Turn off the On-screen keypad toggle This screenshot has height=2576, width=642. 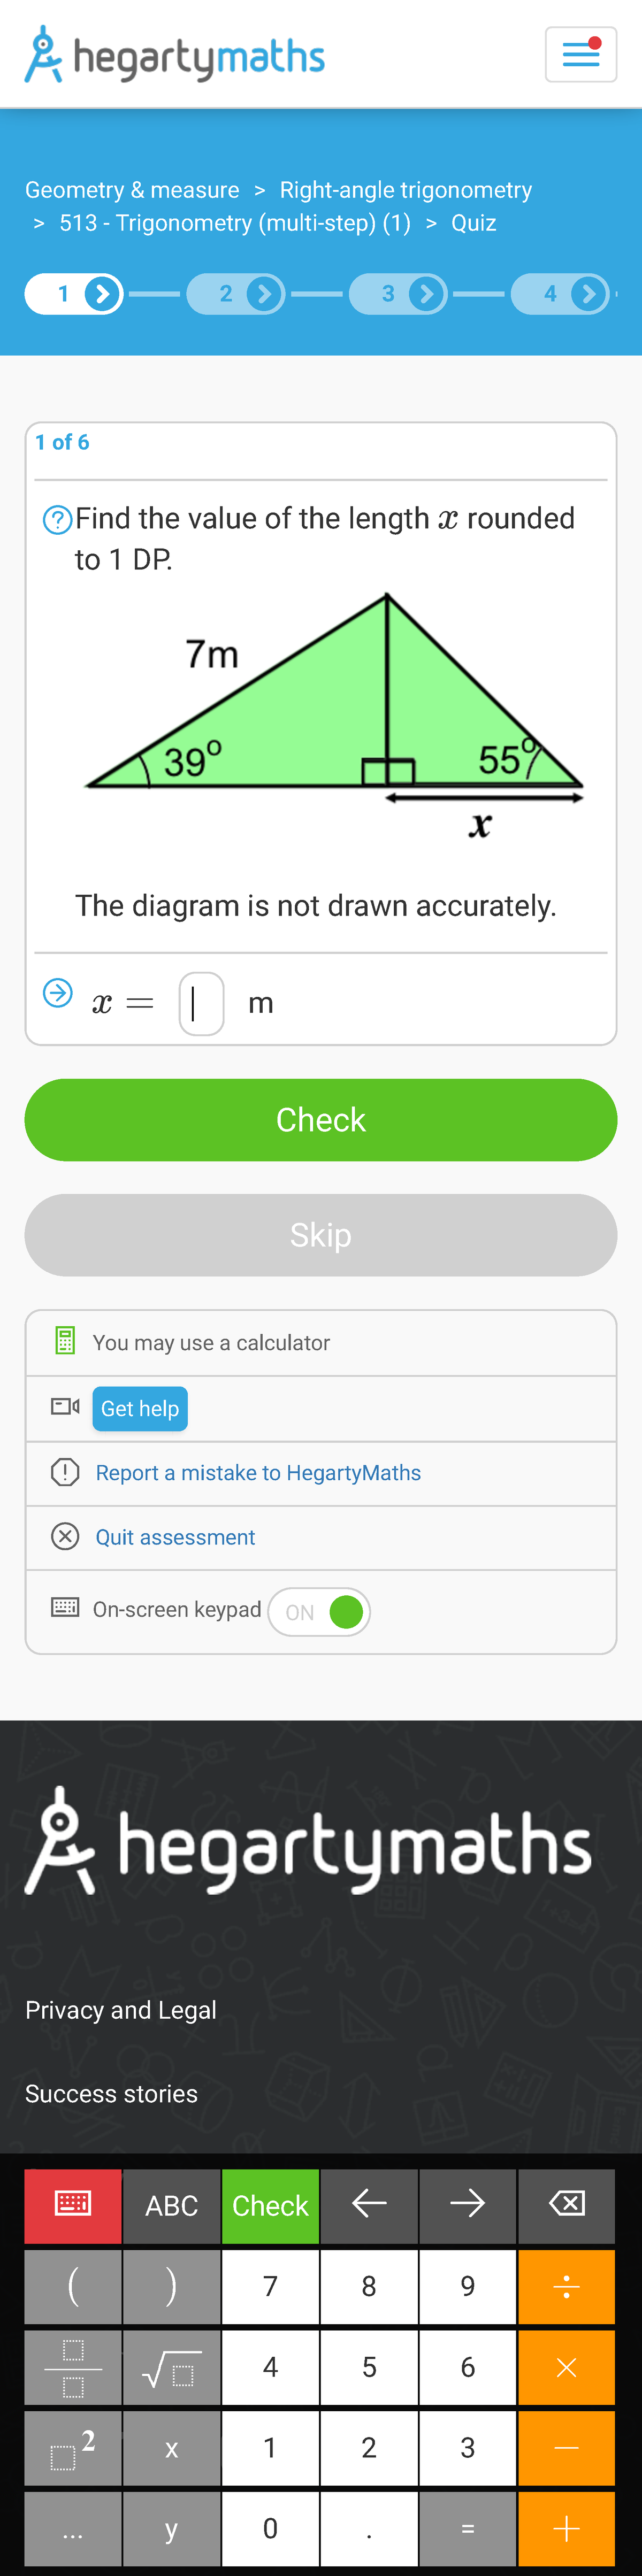[319, 1611]
